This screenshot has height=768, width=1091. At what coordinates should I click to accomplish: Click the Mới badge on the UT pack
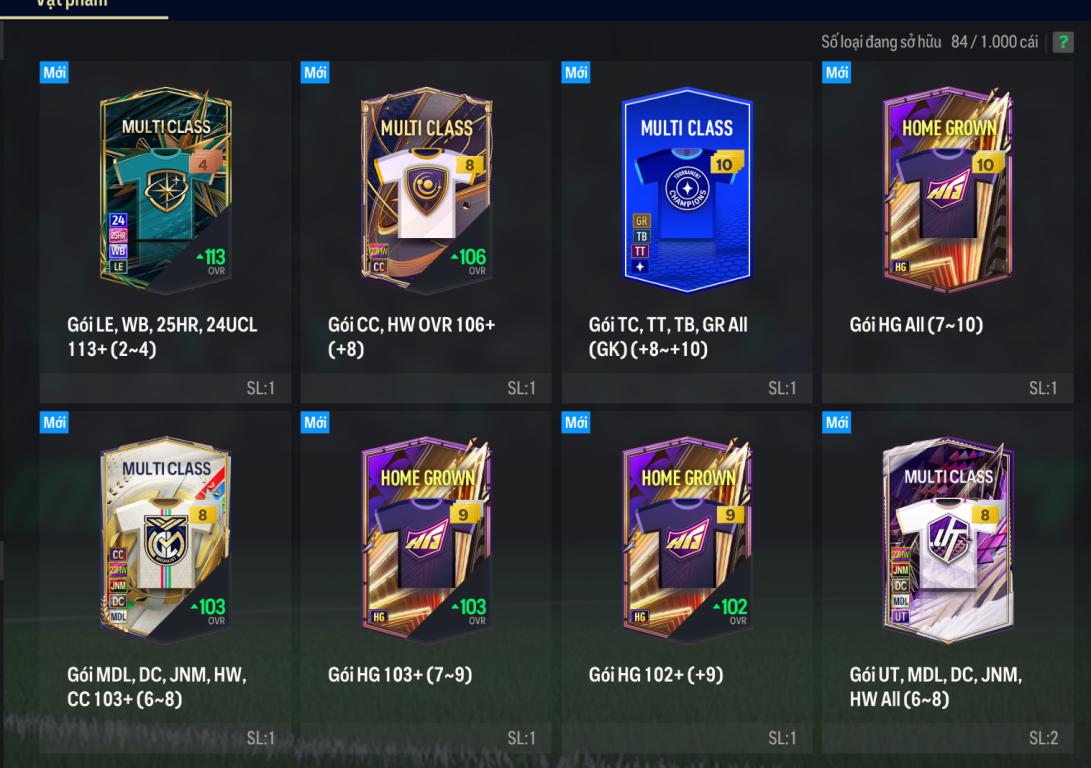(836, 422)
